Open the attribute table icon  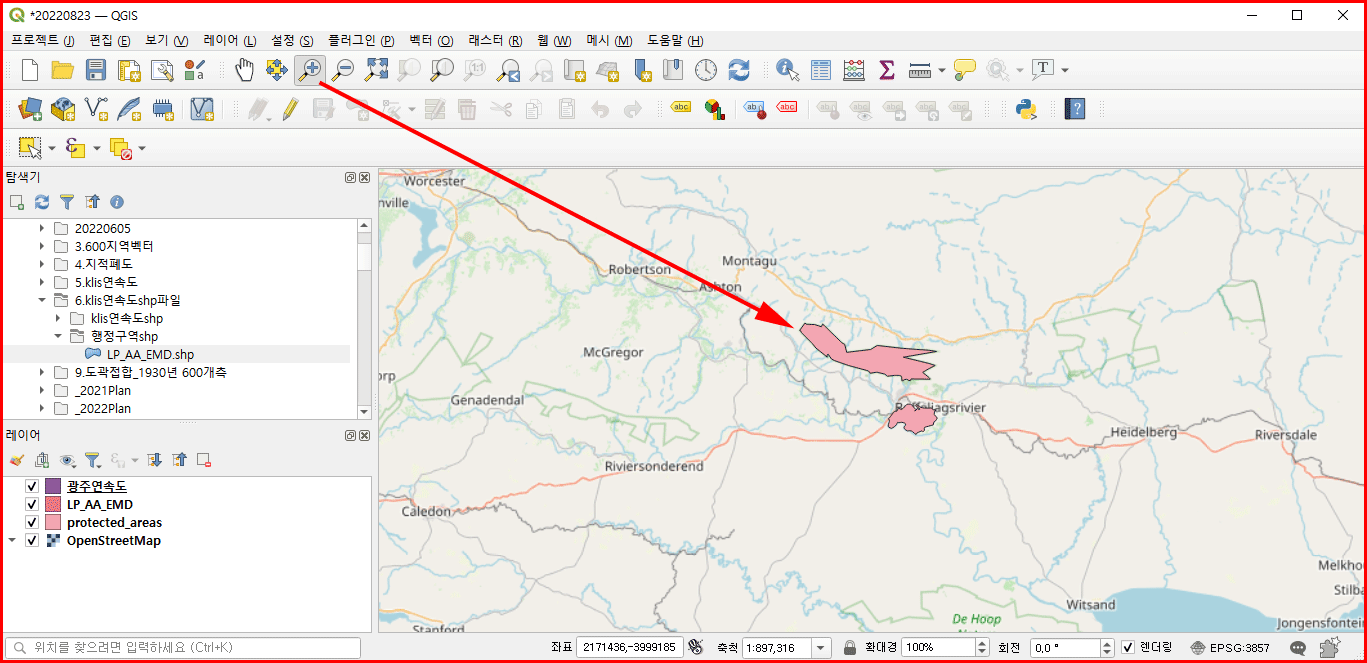(821, 70)
